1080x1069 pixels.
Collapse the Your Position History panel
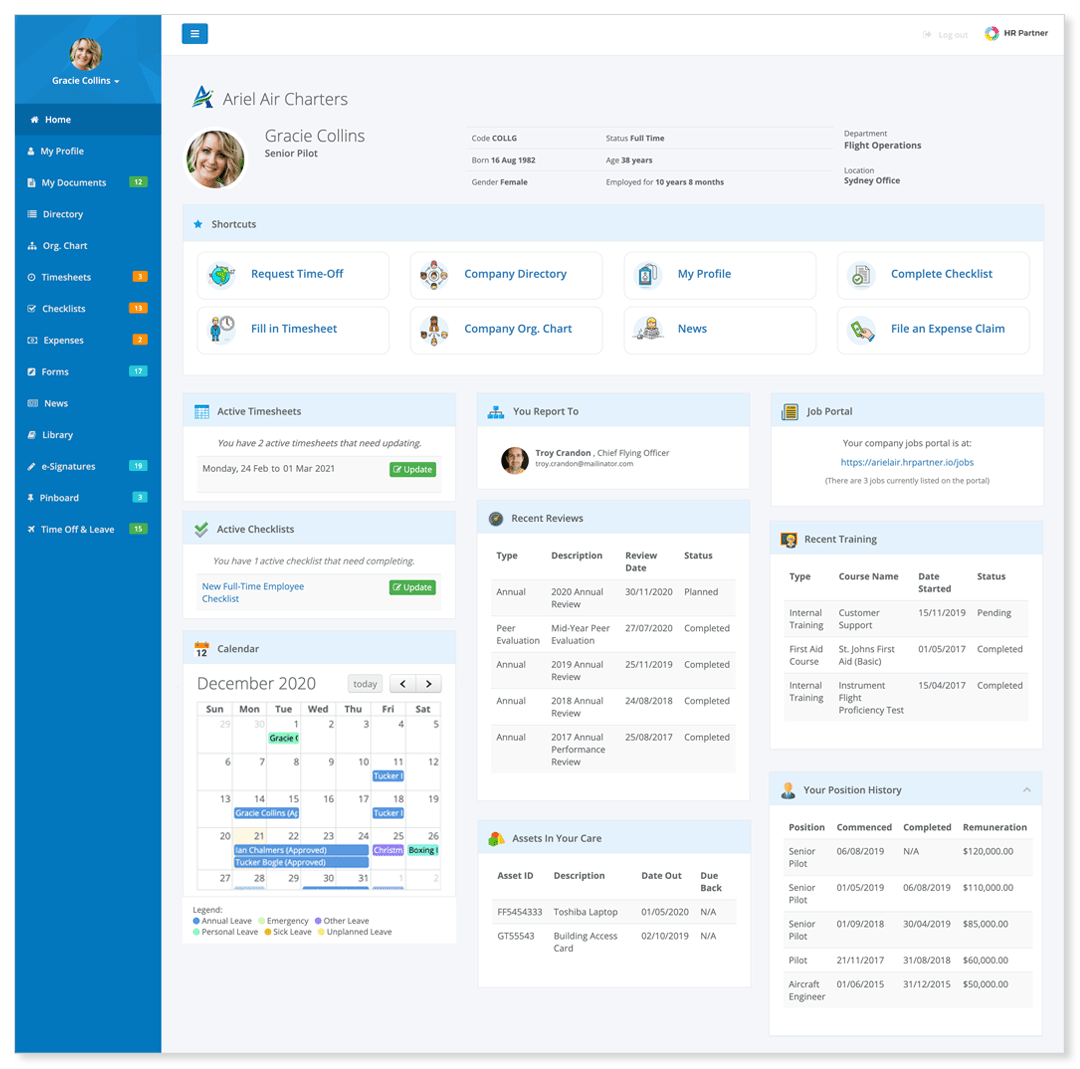click(1028, 789)
